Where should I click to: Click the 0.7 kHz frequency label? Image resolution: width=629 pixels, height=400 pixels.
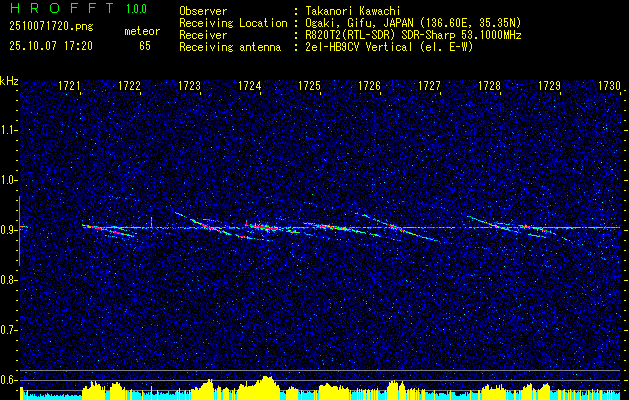7,330
